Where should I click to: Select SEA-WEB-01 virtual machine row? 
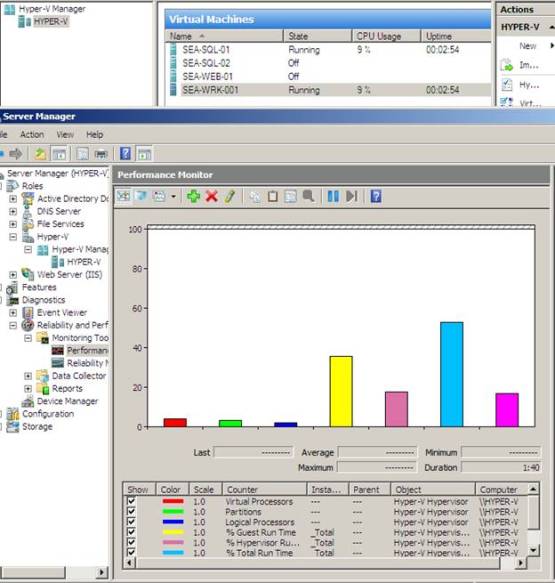coord(328,76)
